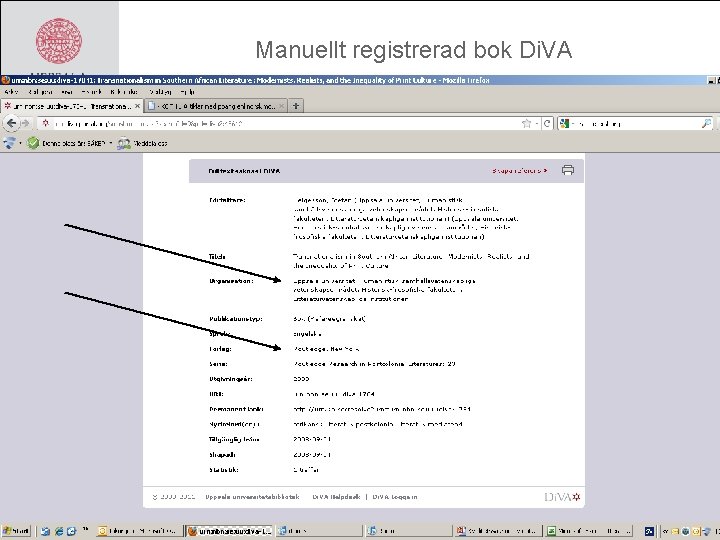This screenshot has width=720, height=540.
Task: Close the first browser tab
Action: tap(137, 106)
